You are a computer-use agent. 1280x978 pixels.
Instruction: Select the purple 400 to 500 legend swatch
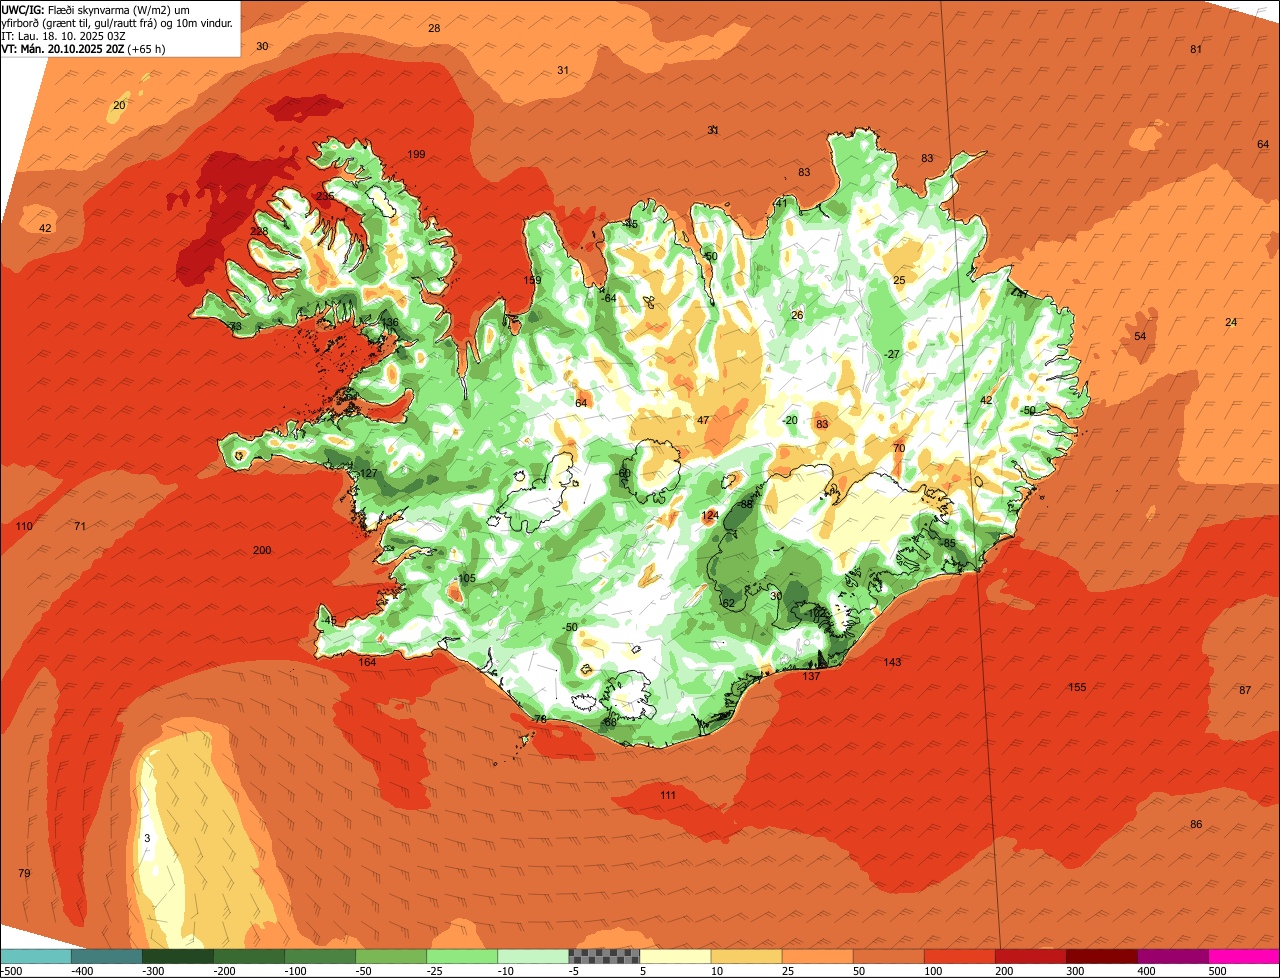[x=1172, y=956]
